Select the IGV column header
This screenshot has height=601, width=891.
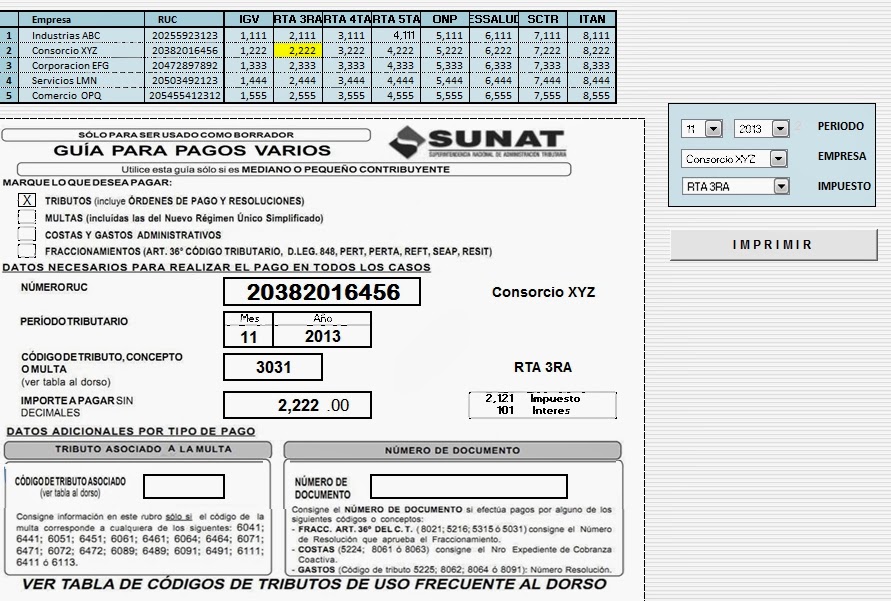[249, 19]
